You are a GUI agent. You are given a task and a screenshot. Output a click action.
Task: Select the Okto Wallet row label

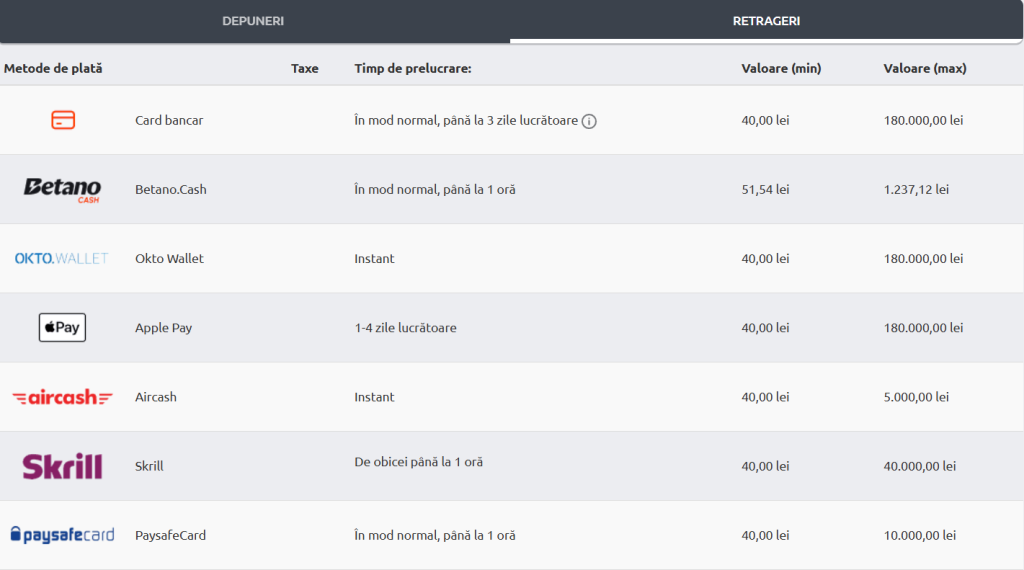point(169,259)
